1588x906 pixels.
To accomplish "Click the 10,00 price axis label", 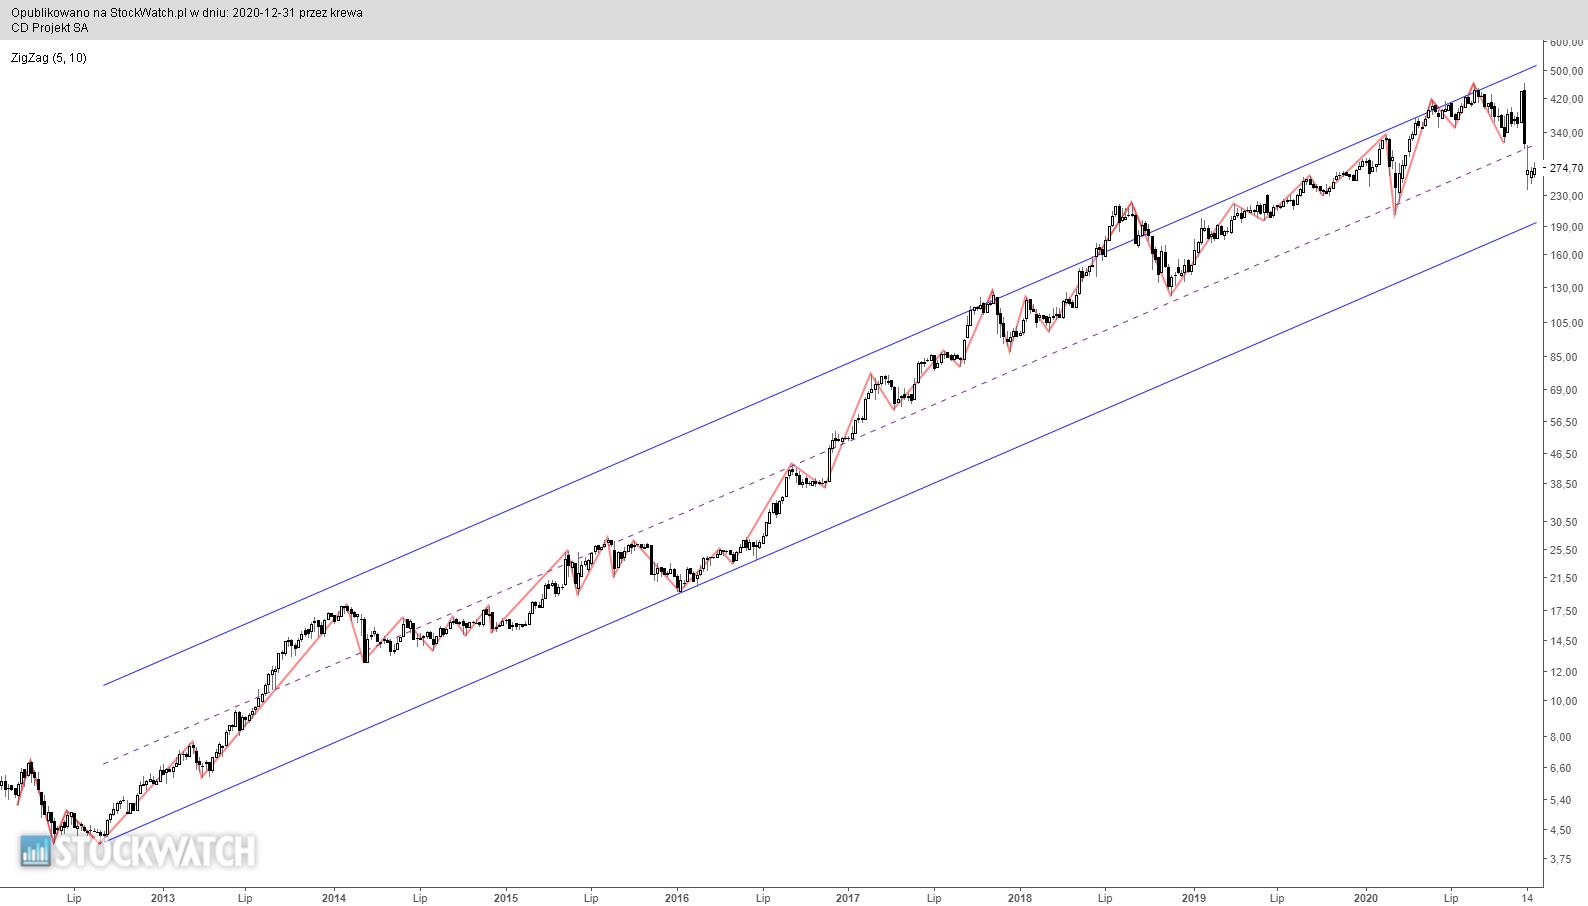I will [1563, 701].
